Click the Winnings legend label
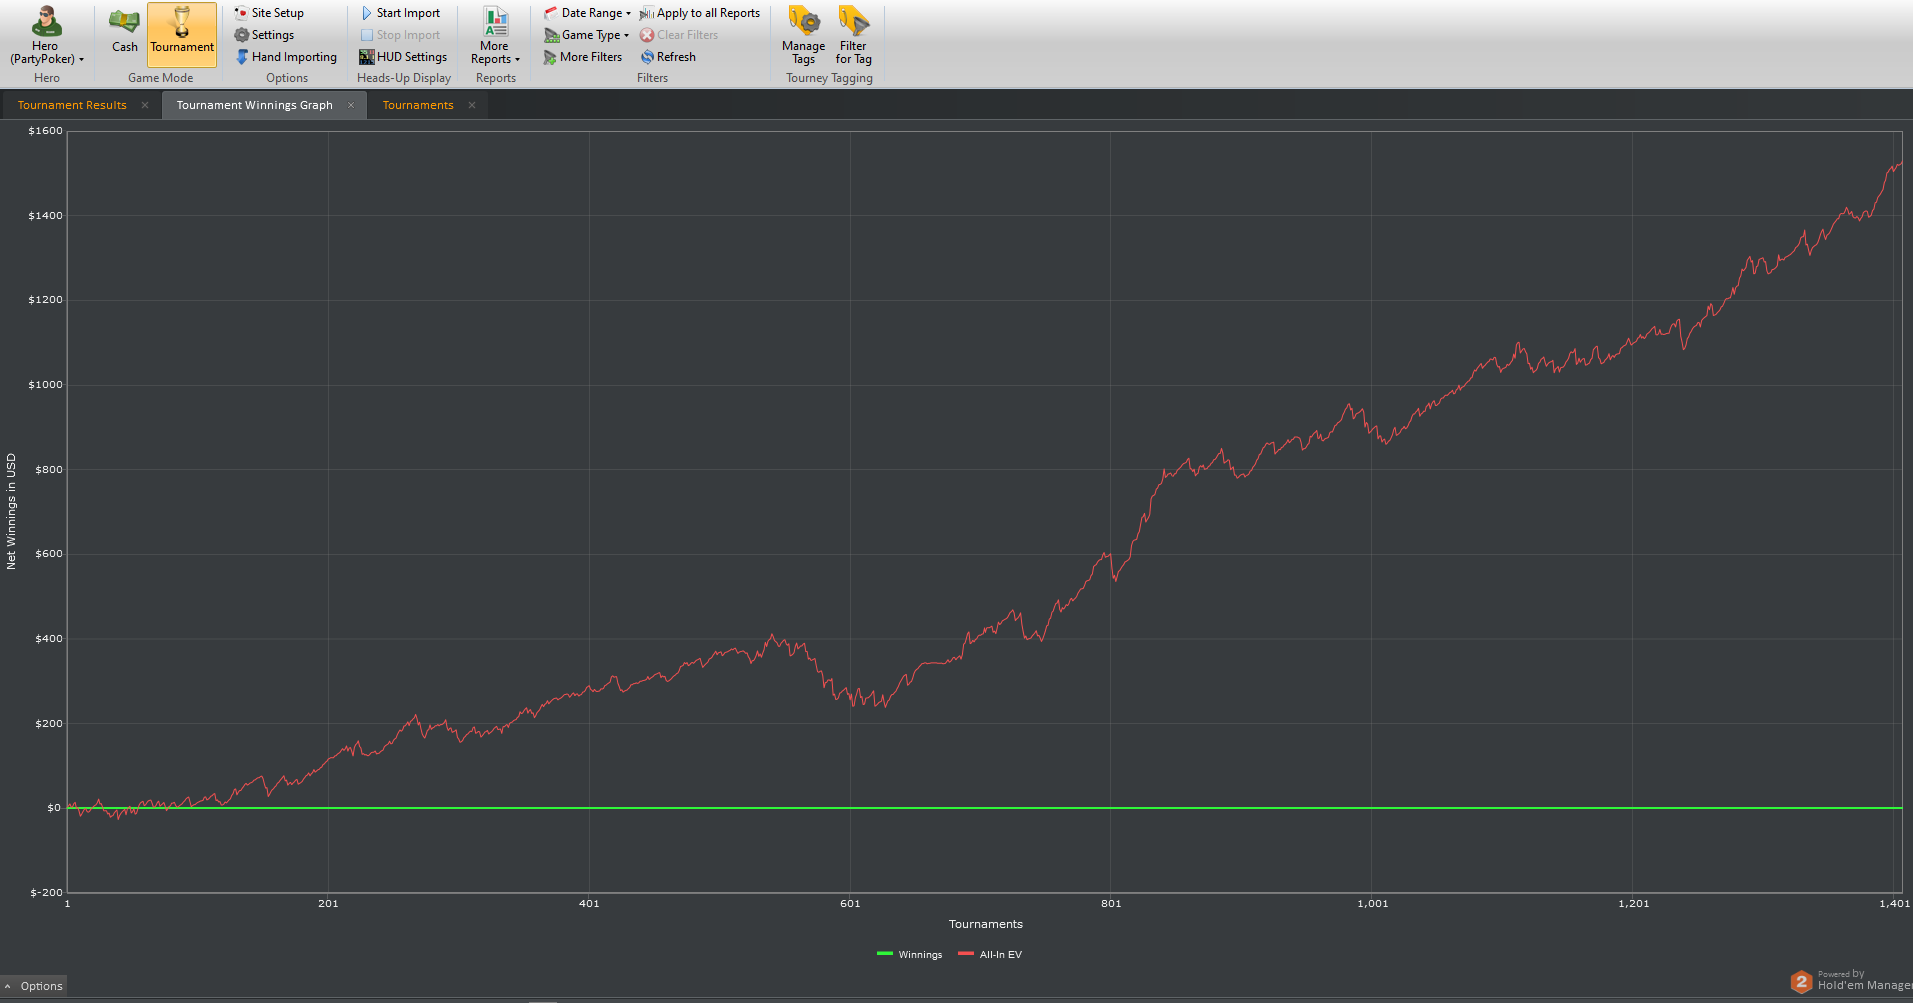This screenshot has width=1913, height=1003. coord(920,955)
